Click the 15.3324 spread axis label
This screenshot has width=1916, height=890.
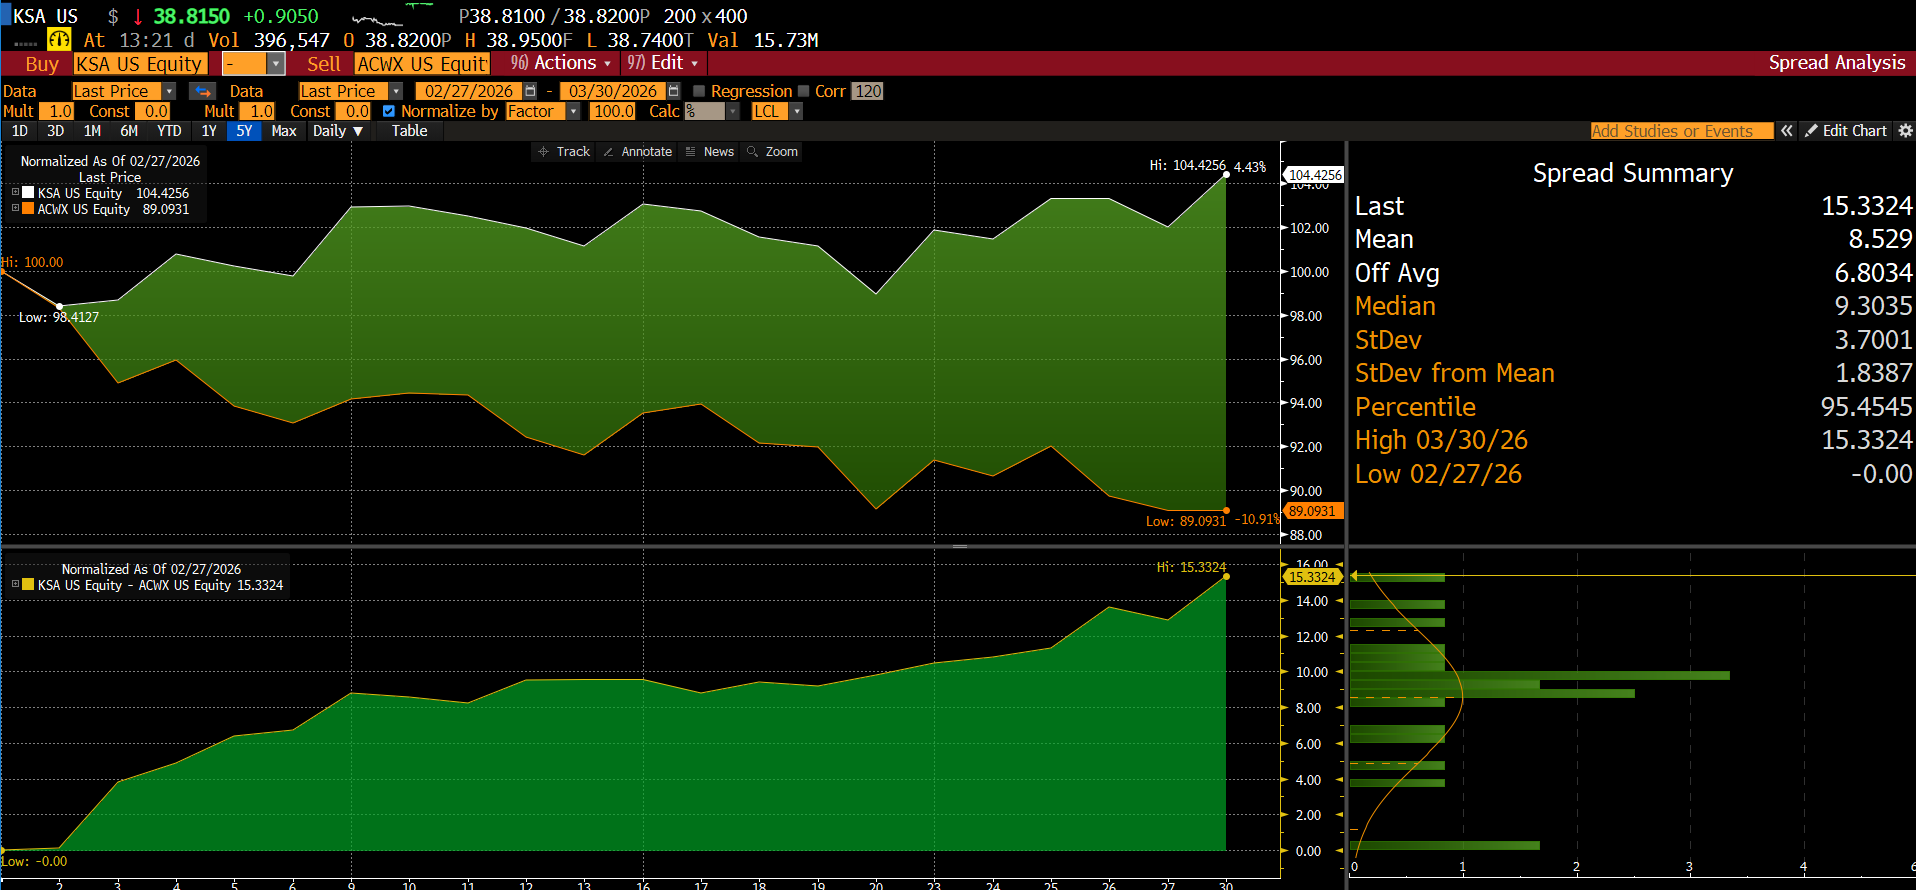1312,577
